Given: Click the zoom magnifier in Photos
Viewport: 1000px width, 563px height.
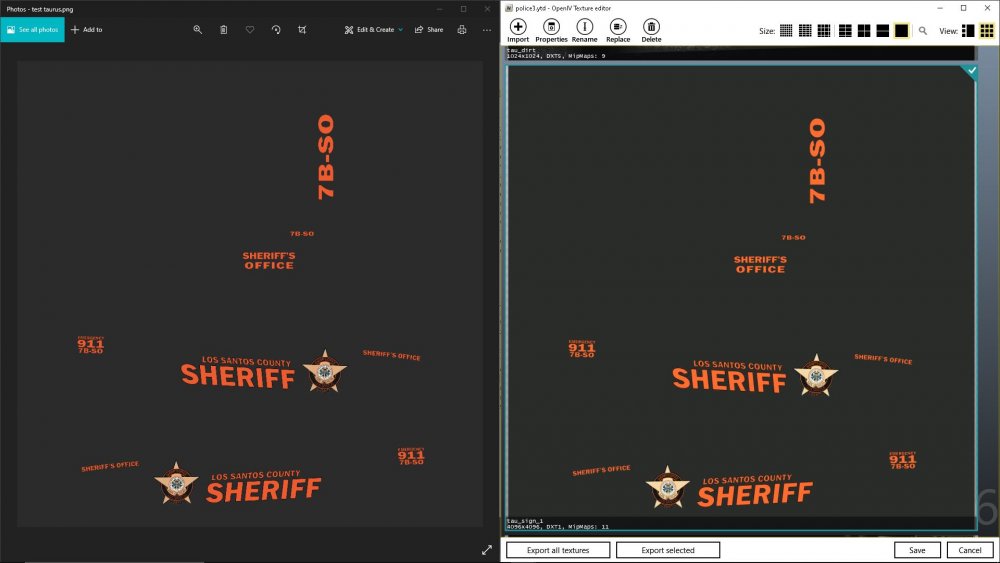Looking at the screenshot, I should [197, 30].
